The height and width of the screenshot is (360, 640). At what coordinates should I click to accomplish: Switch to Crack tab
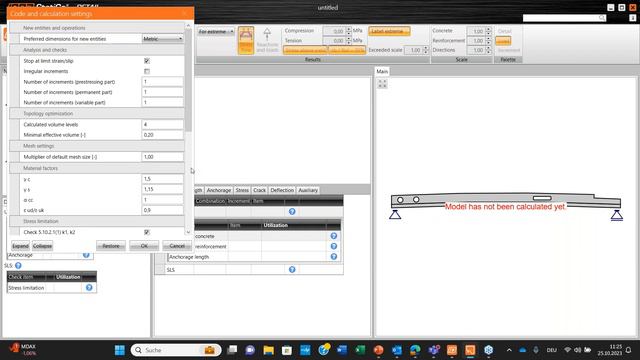click(x=259, y=190)
